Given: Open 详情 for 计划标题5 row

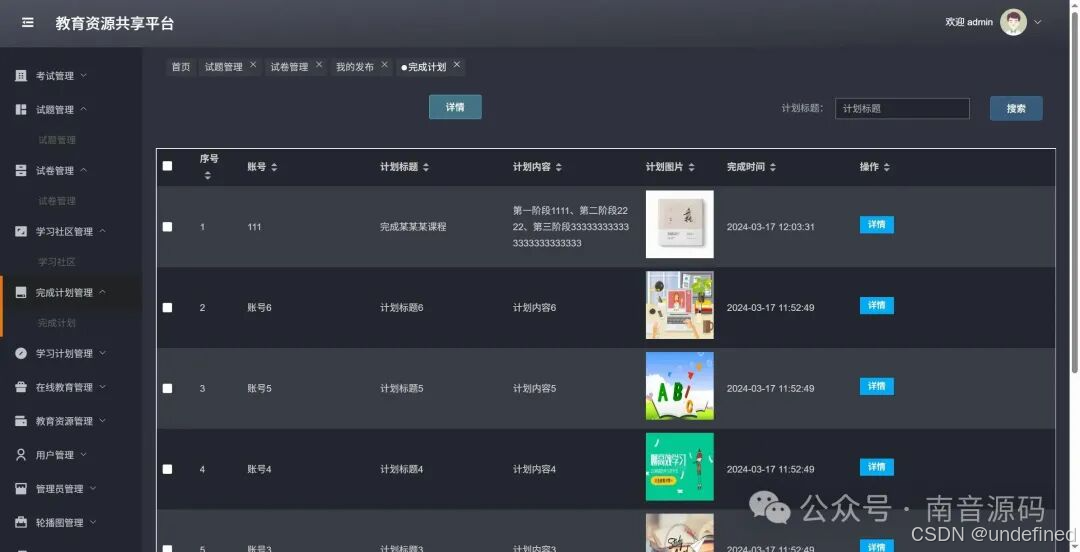Looking at the screenshot, I should (x=877, y=386).
